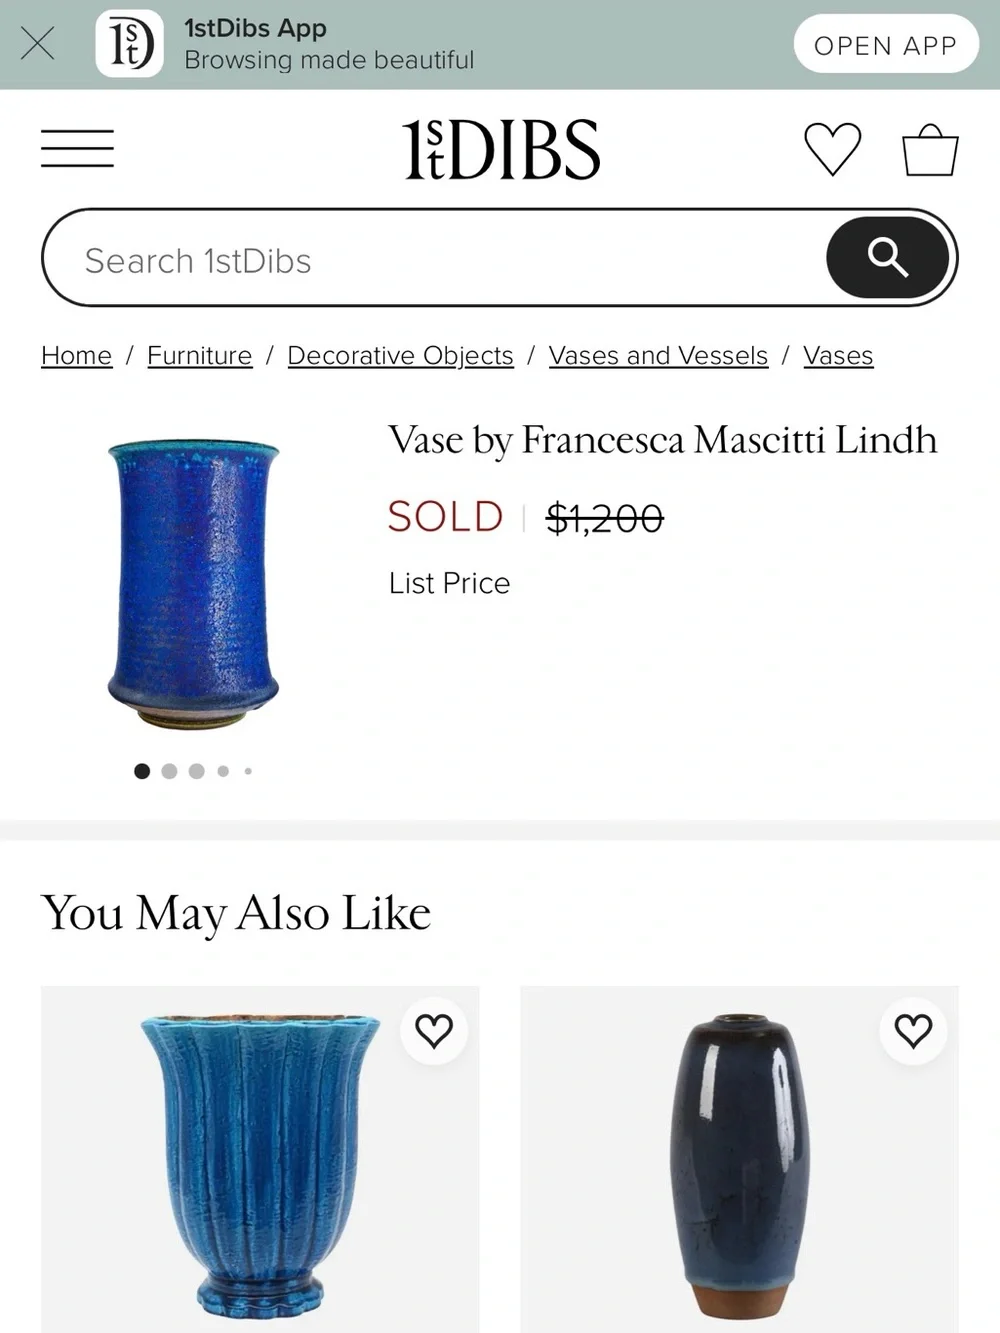Open the turquoise fluted vase listing
This screenshot has height=1333, width=1000.
click(x=260, y=1160)
